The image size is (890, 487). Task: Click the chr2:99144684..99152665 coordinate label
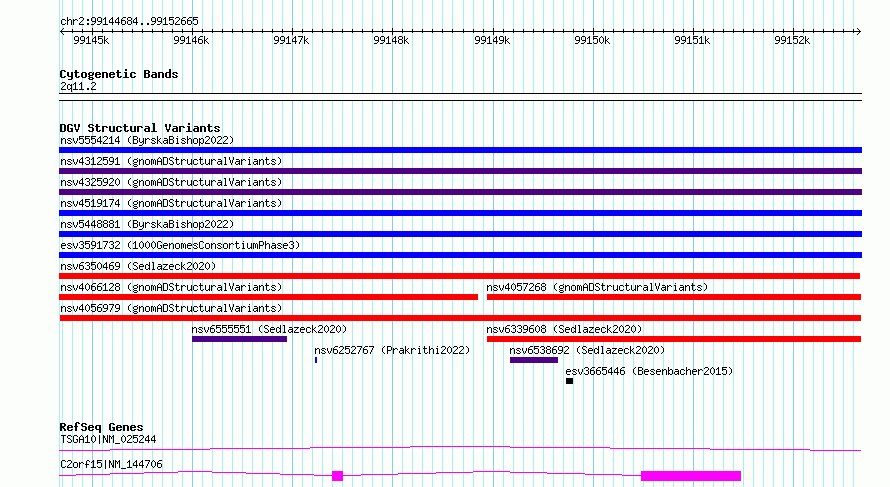129,22
